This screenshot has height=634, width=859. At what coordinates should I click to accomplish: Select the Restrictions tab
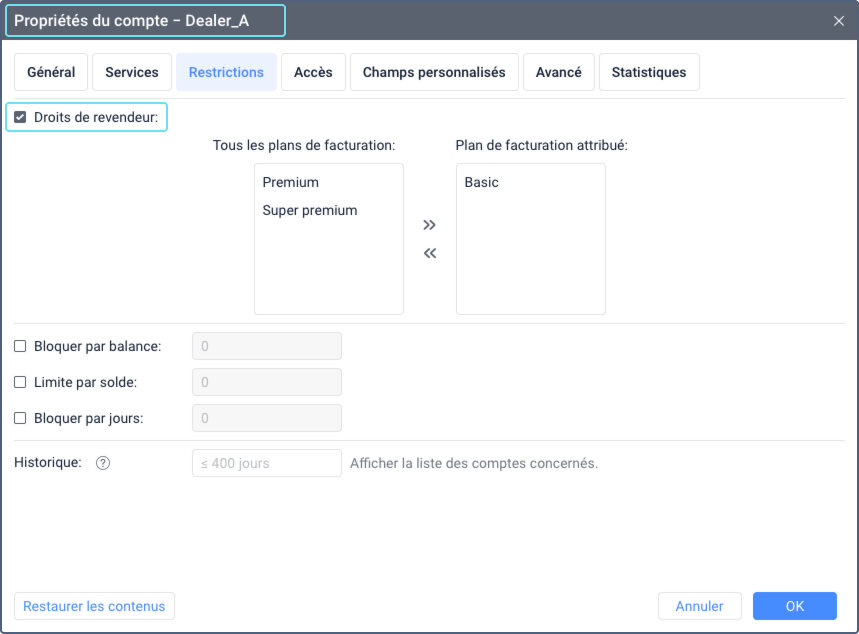[x=225, y=72]
